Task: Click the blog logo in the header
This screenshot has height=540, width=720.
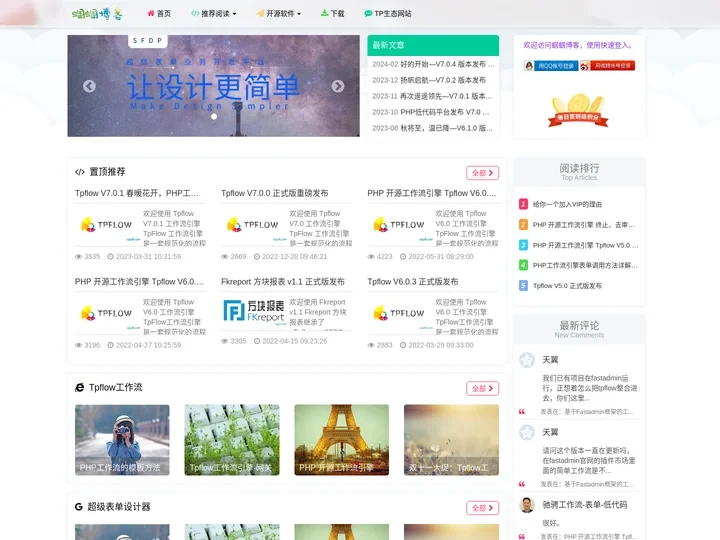Action: (x=97, y=14)
